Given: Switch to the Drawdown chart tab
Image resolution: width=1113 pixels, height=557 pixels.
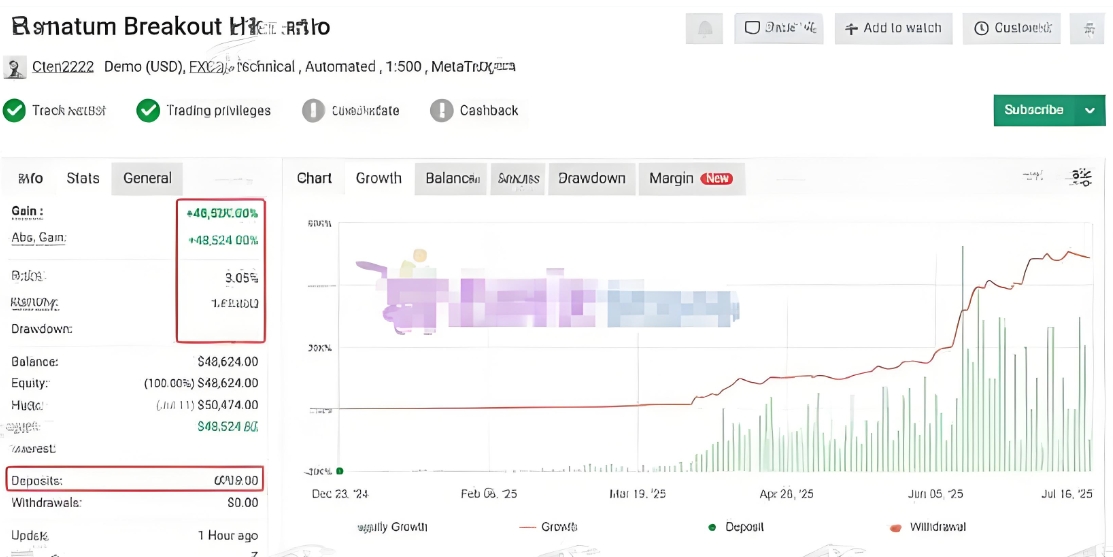Looking at the screenshot, I should (591, 178).
